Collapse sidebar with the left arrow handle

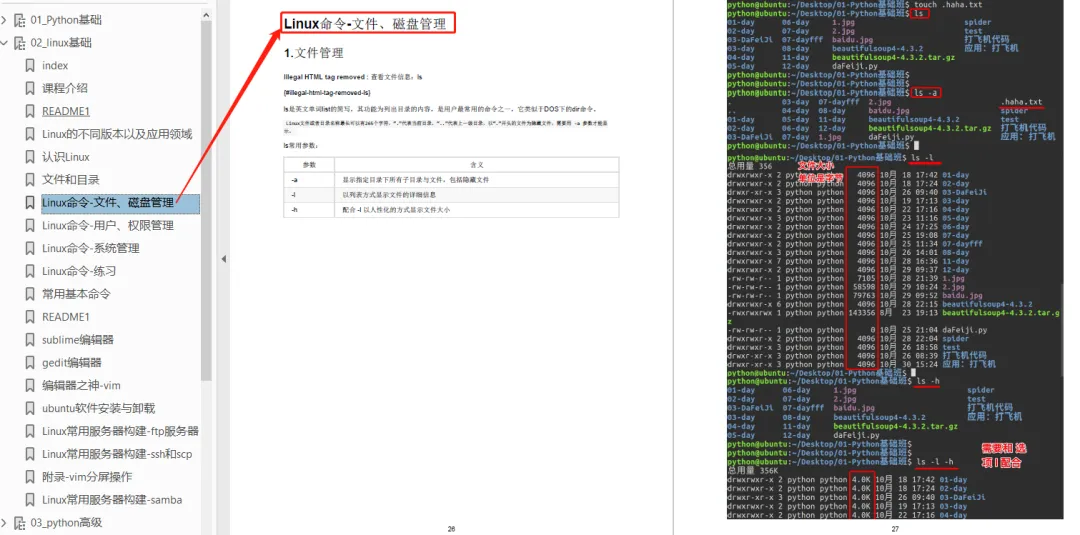tap(223, 259)
